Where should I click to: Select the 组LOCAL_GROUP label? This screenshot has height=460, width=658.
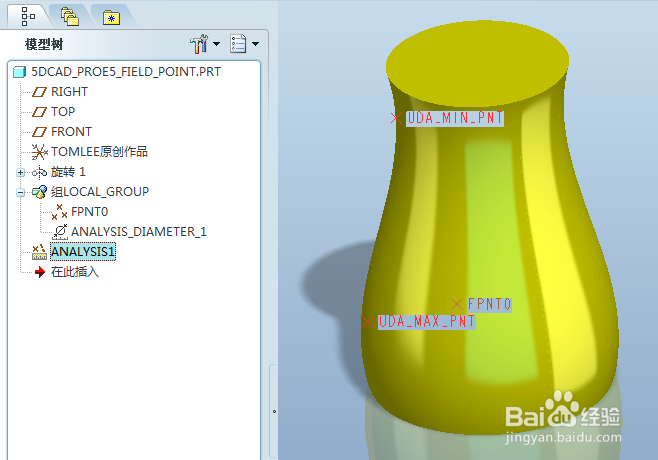[x=100, y=192]
